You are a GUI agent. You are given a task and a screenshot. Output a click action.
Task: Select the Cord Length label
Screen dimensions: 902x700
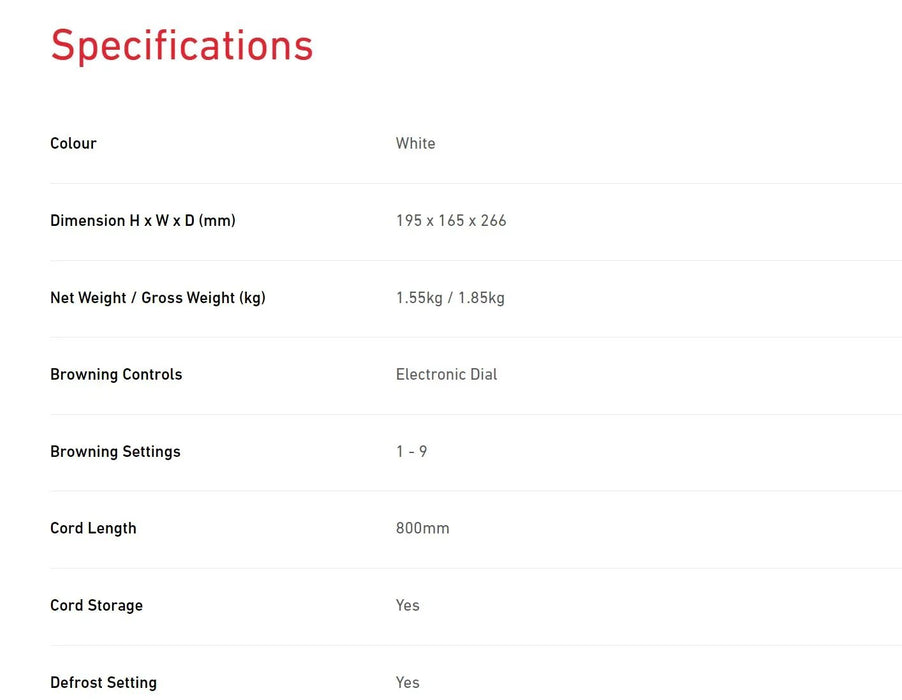[x=93, y=528]
